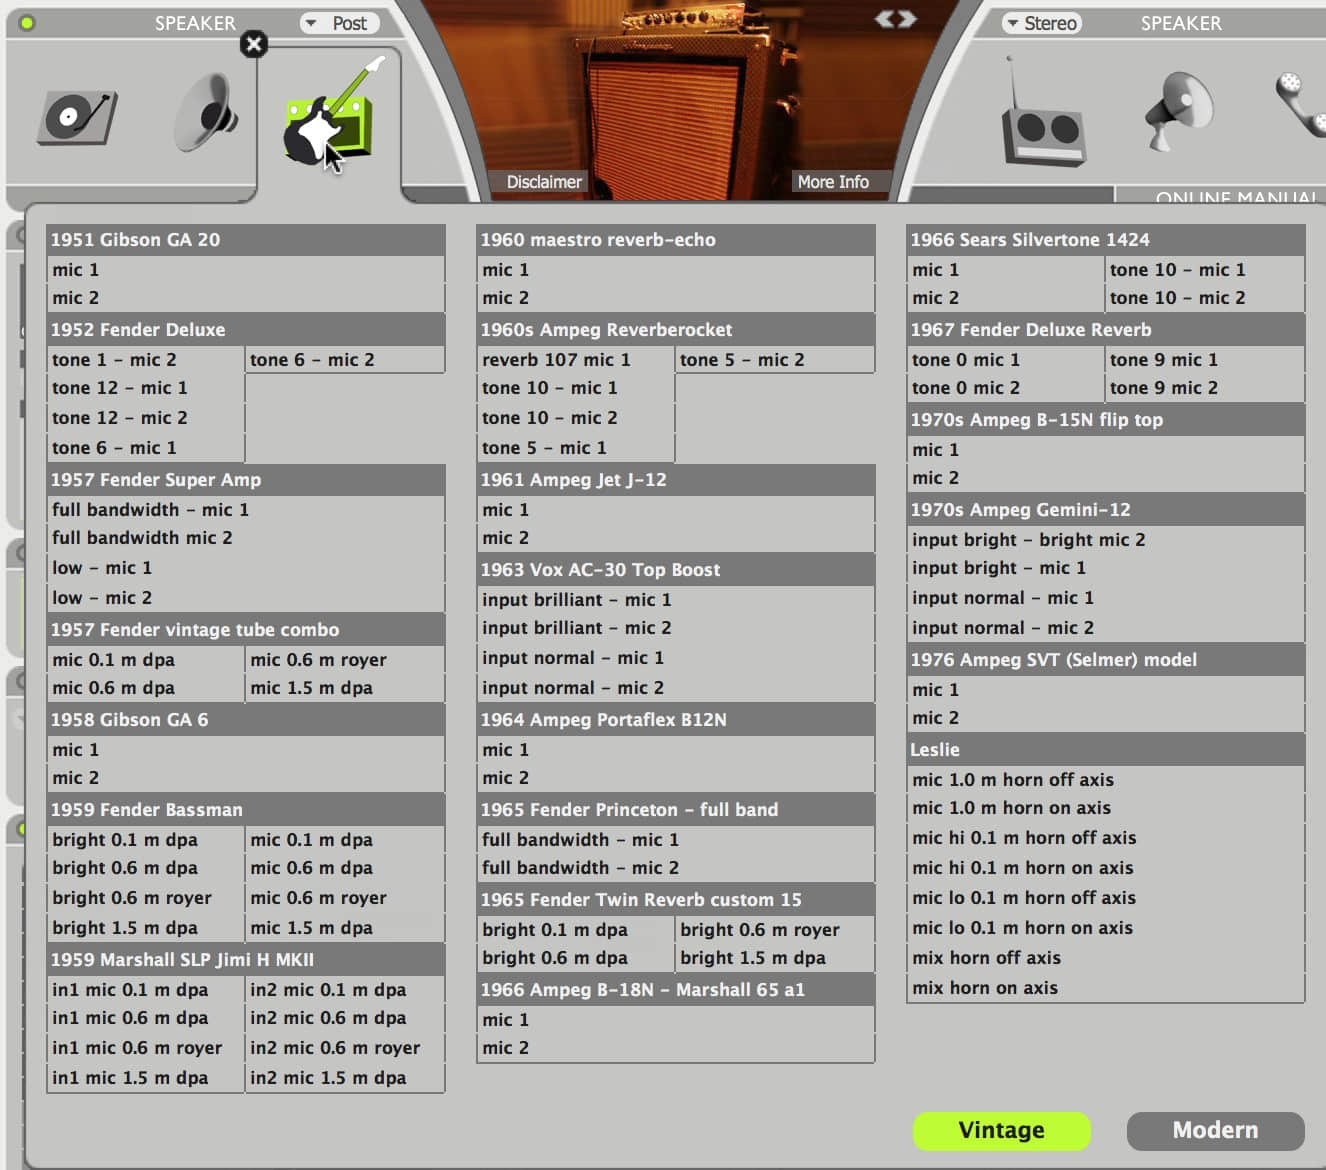
Task: Choose tone 6 - mic 2 under 1952 Fender Deluxe
Action: (344, 360)
